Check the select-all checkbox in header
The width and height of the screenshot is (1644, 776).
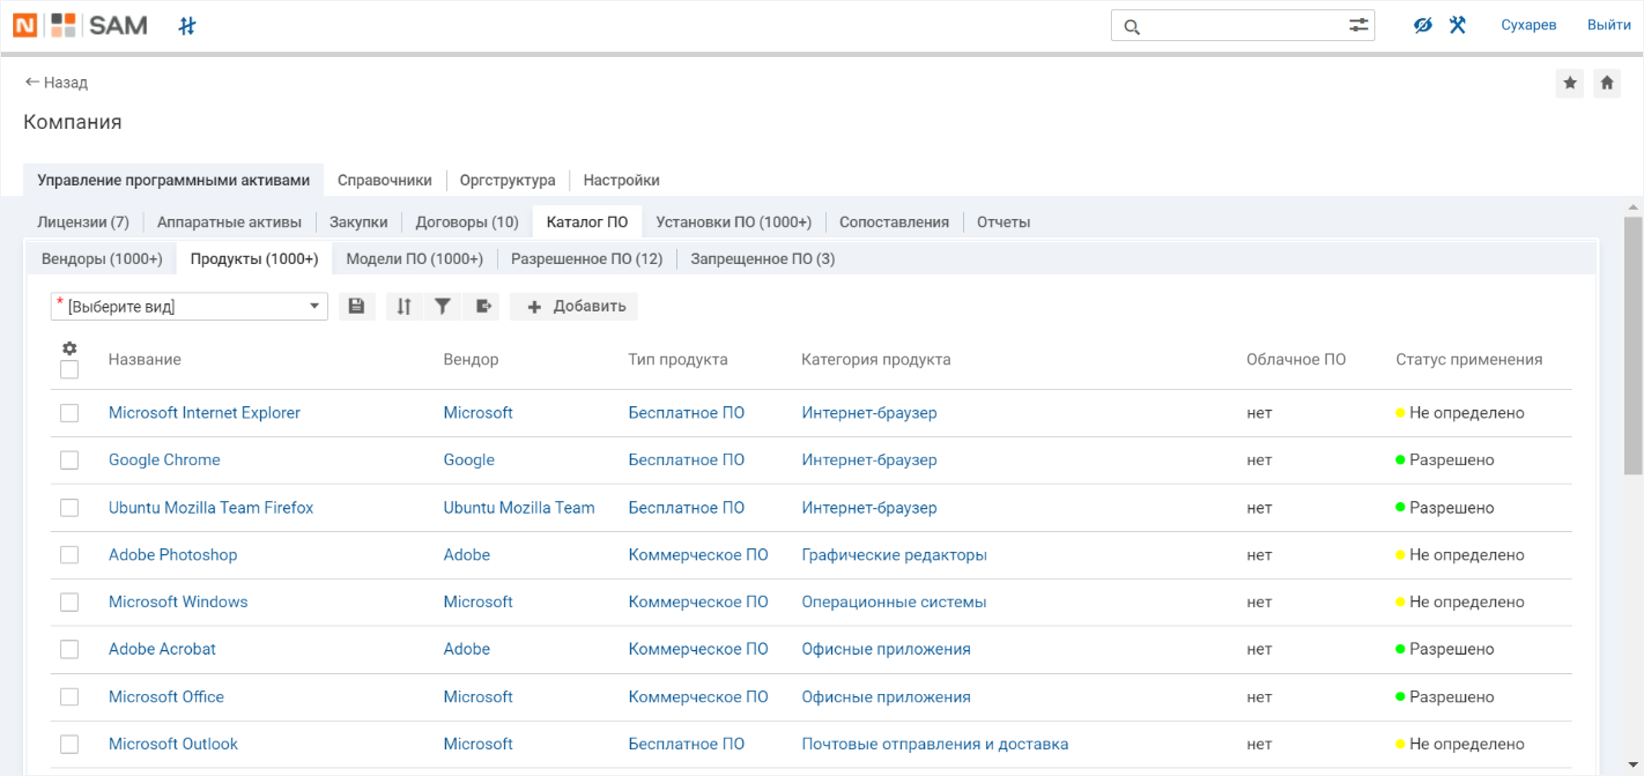click(69, 370)
